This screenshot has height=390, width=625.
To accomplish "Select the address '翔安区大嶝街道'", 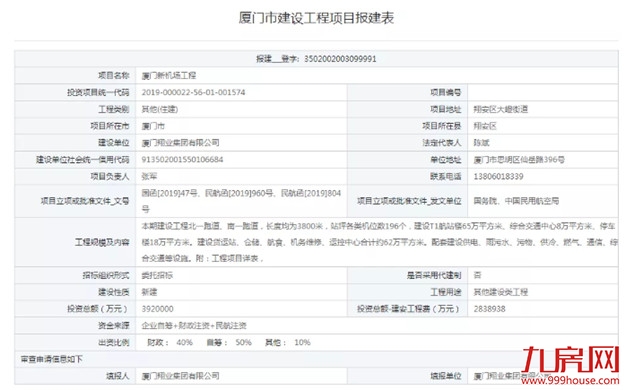I will click(x=501, y=109).
